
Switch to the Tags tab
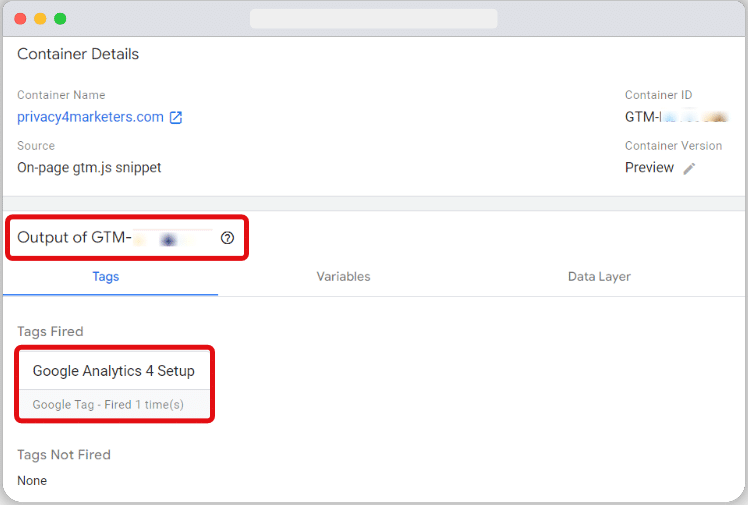[x=106, y=277]
